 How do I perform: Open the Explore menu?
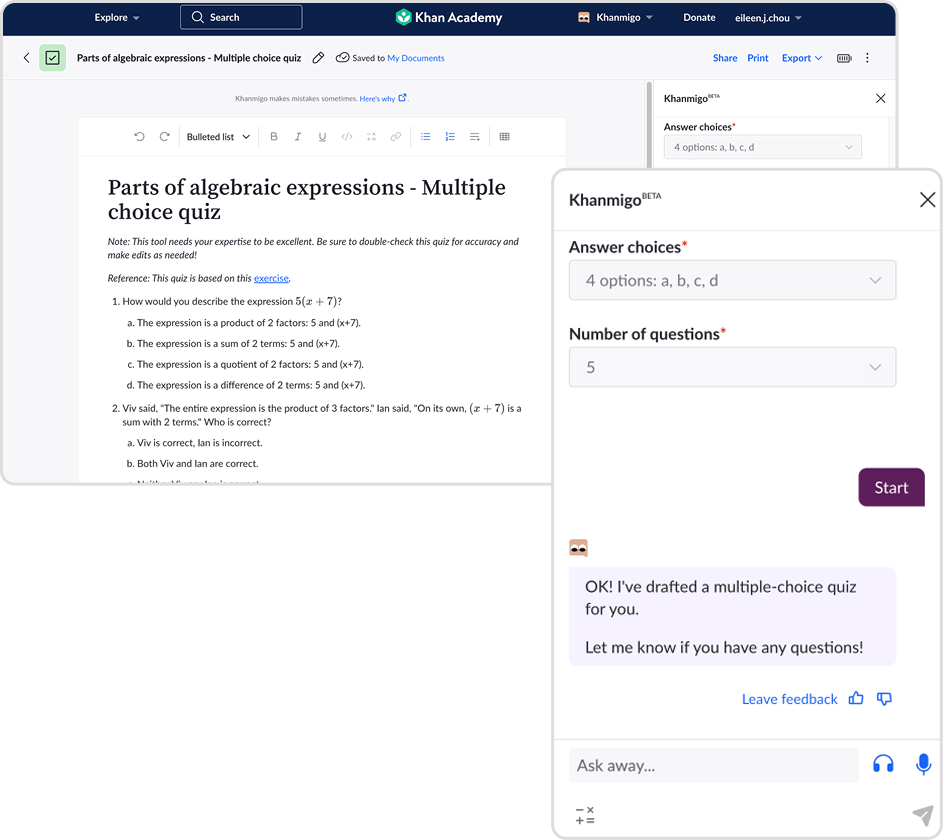[117, 17]
